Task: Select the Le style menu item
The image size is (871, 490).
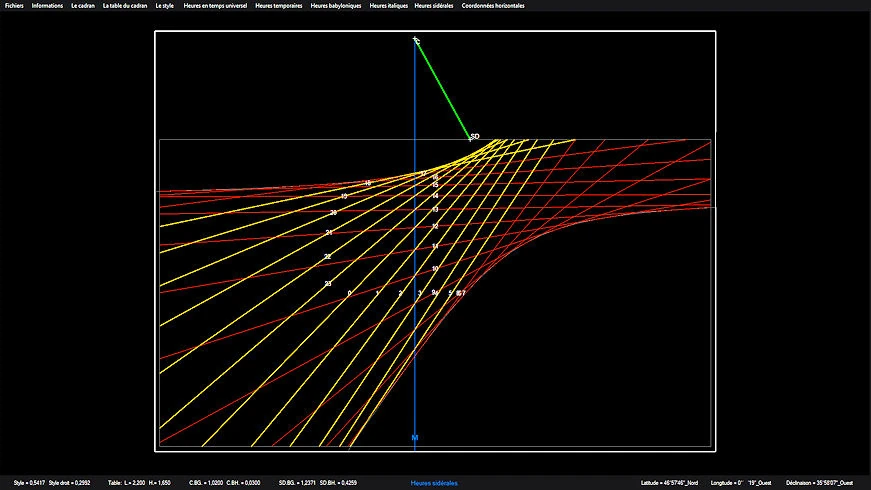Action: click(x=165, y=6)
